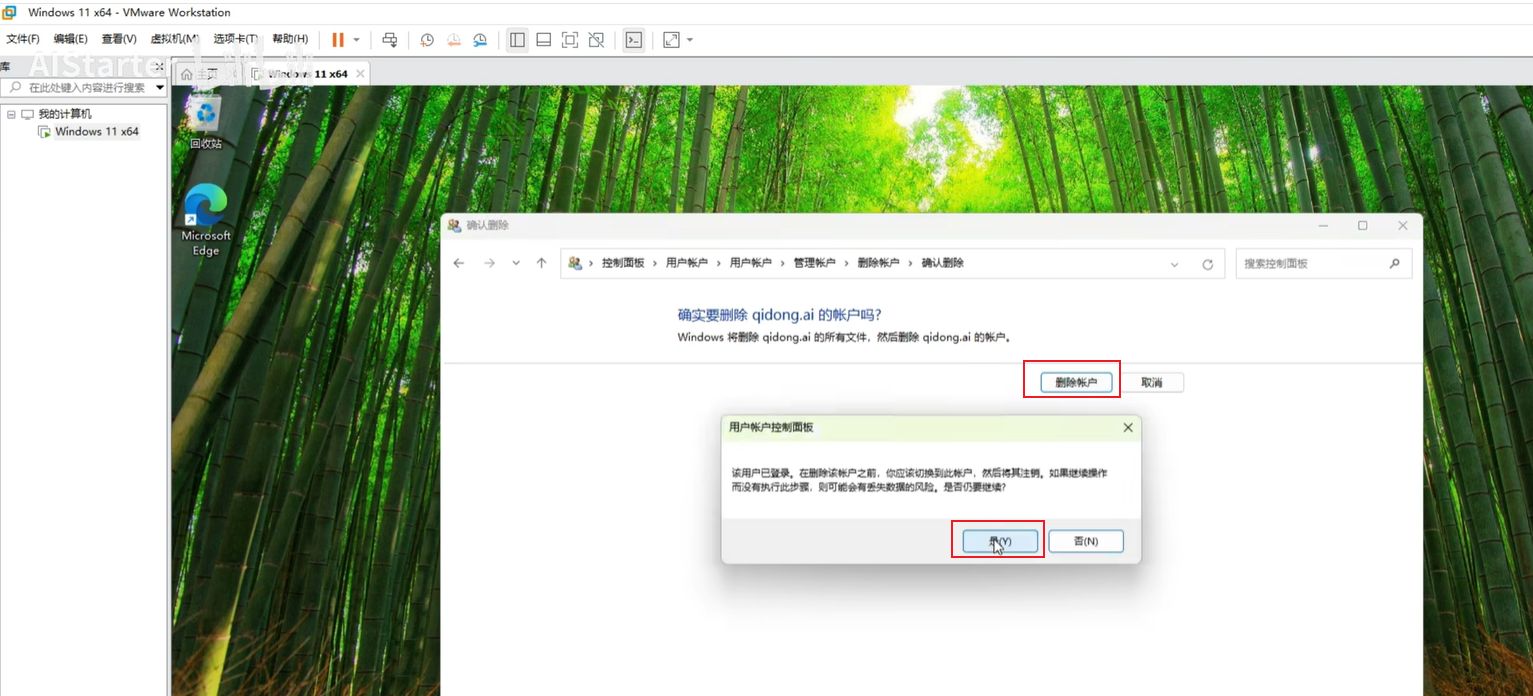Open the power options dropdown arrow
This screenshot has height=696, width=1533.
click(356, 40)
